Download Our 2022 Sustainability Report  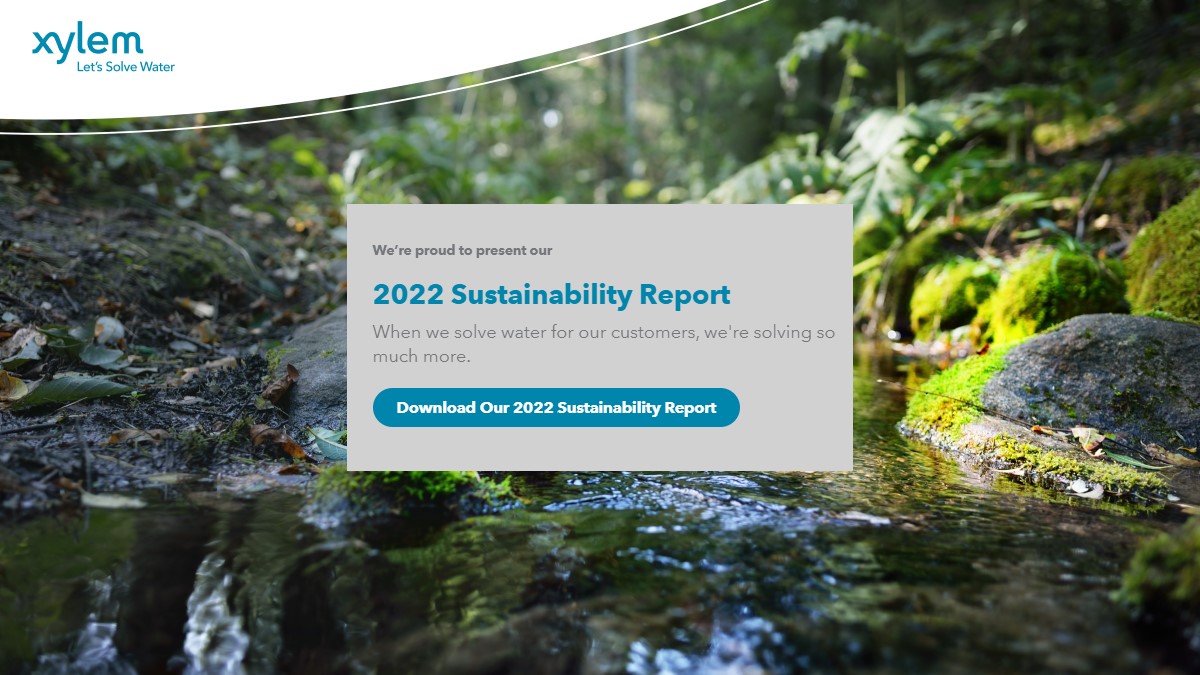click(556, 408)
